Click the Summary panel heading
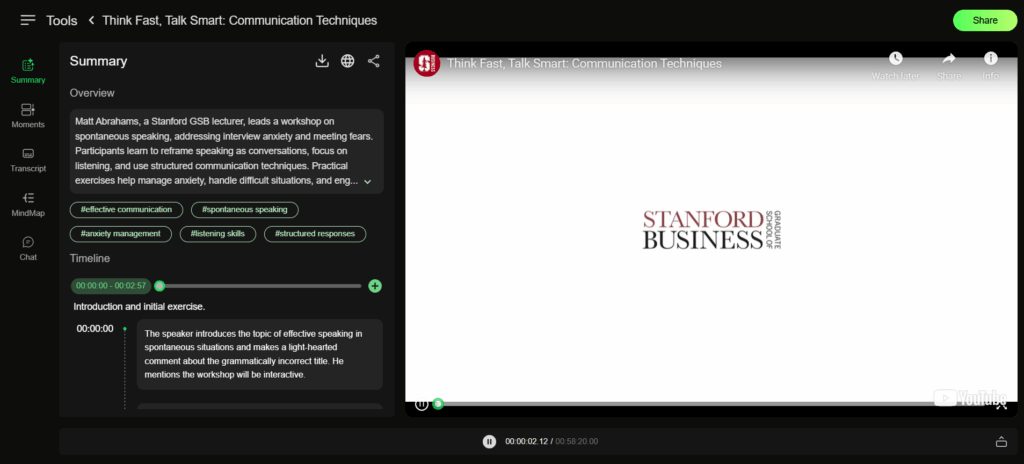The width and height of the screenshot is (1024, 464). click(99, 61)
